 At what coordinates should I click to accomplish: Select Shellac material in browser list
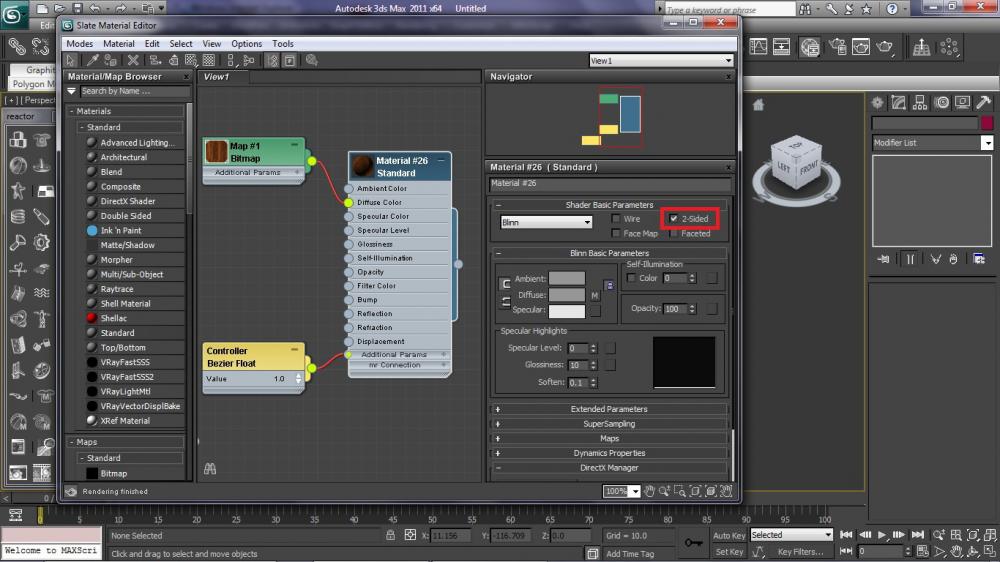click(x=114, y=318)
